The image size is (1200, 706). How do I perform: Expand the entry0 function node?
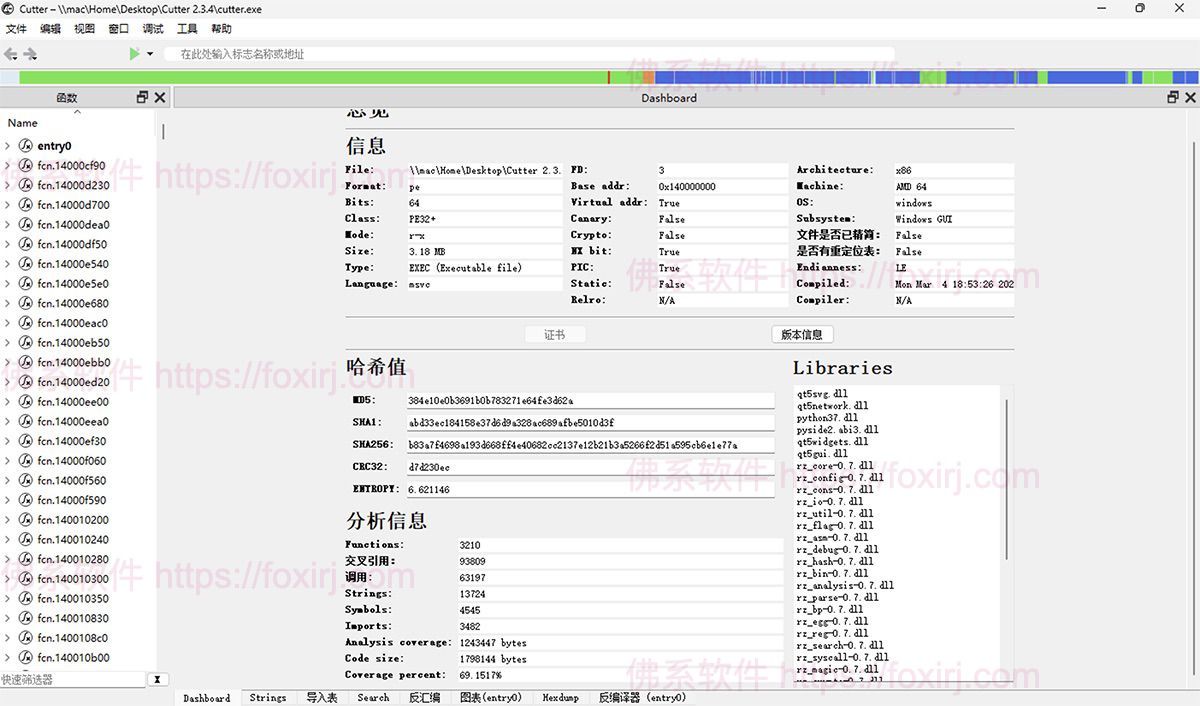[8, 146]
